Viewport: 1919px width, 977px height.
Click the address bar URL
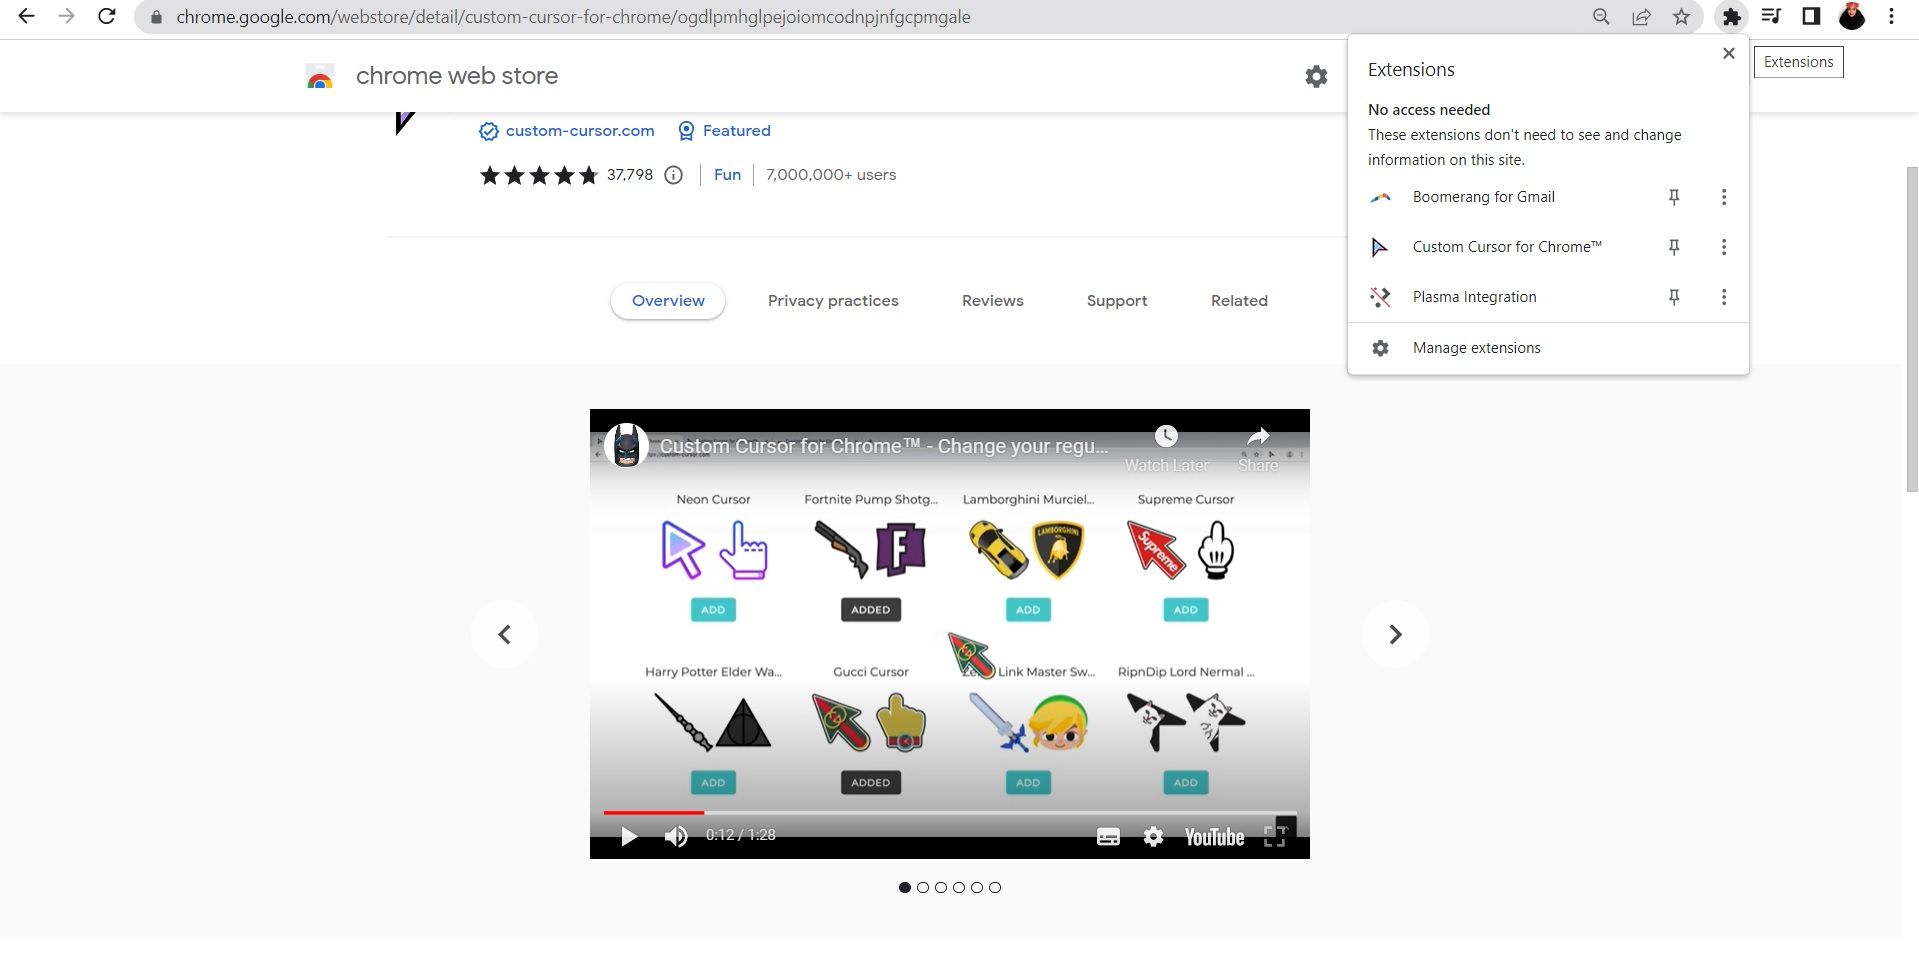point(573,17)
